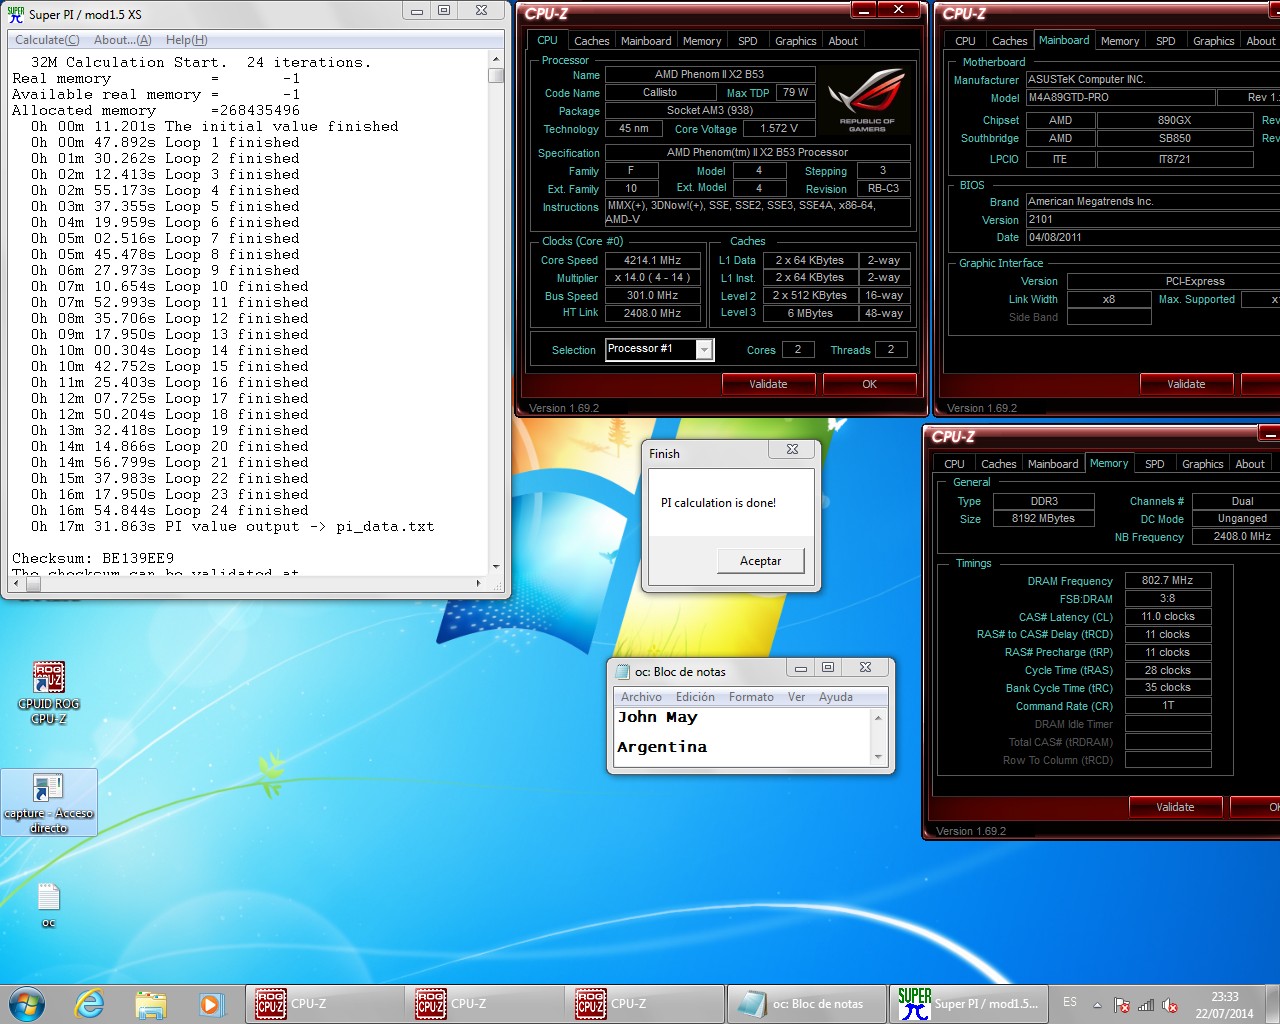Viewport: 1280px width, 1024px height.
Task: Switch to Mainboard tab in first CPU-Z window
Action: tap(646, 41)
